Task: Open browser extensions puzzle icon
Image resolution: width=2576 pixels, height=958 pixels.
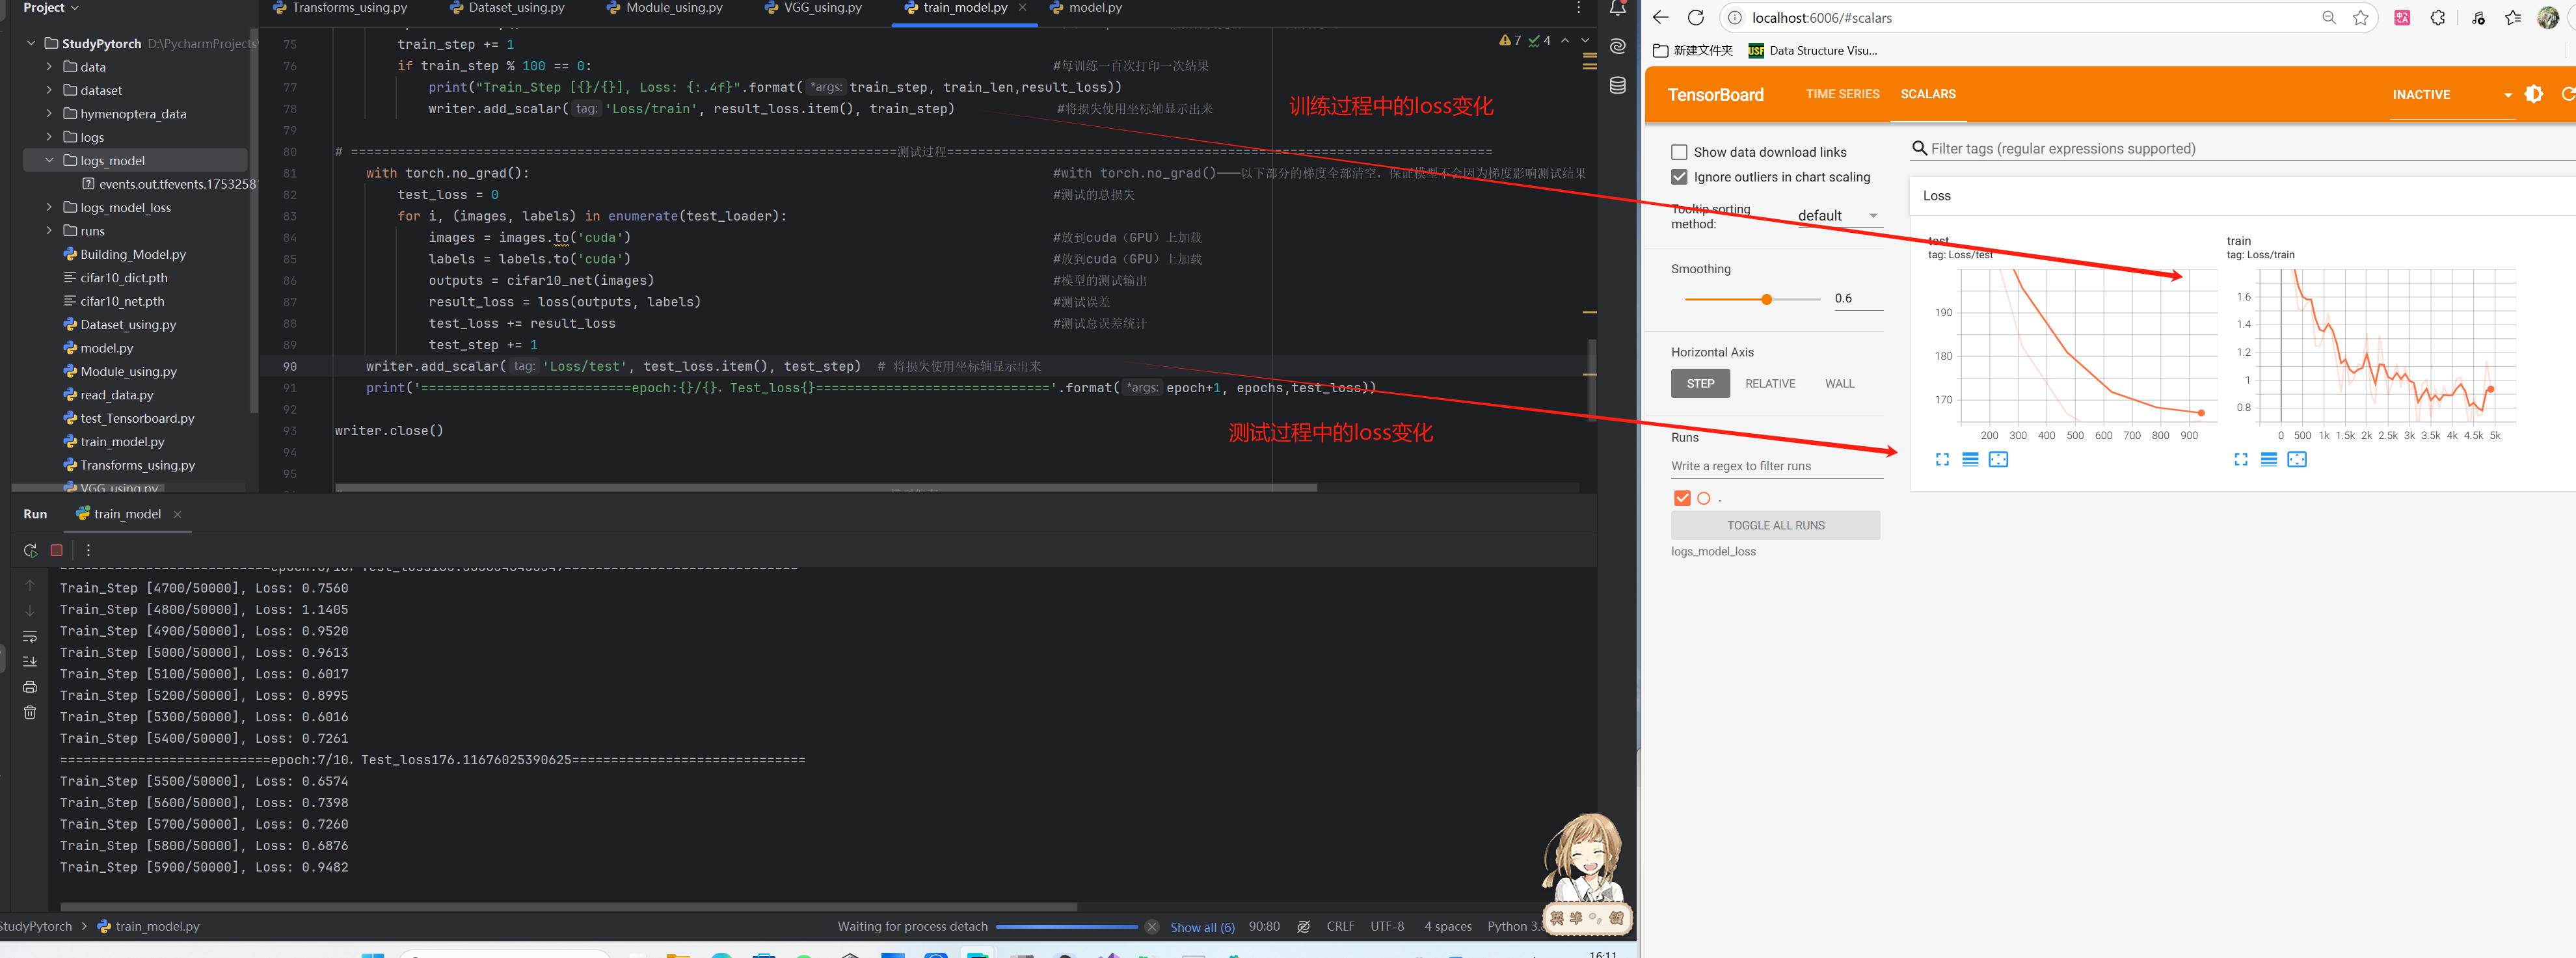Action: [2437, 17]
